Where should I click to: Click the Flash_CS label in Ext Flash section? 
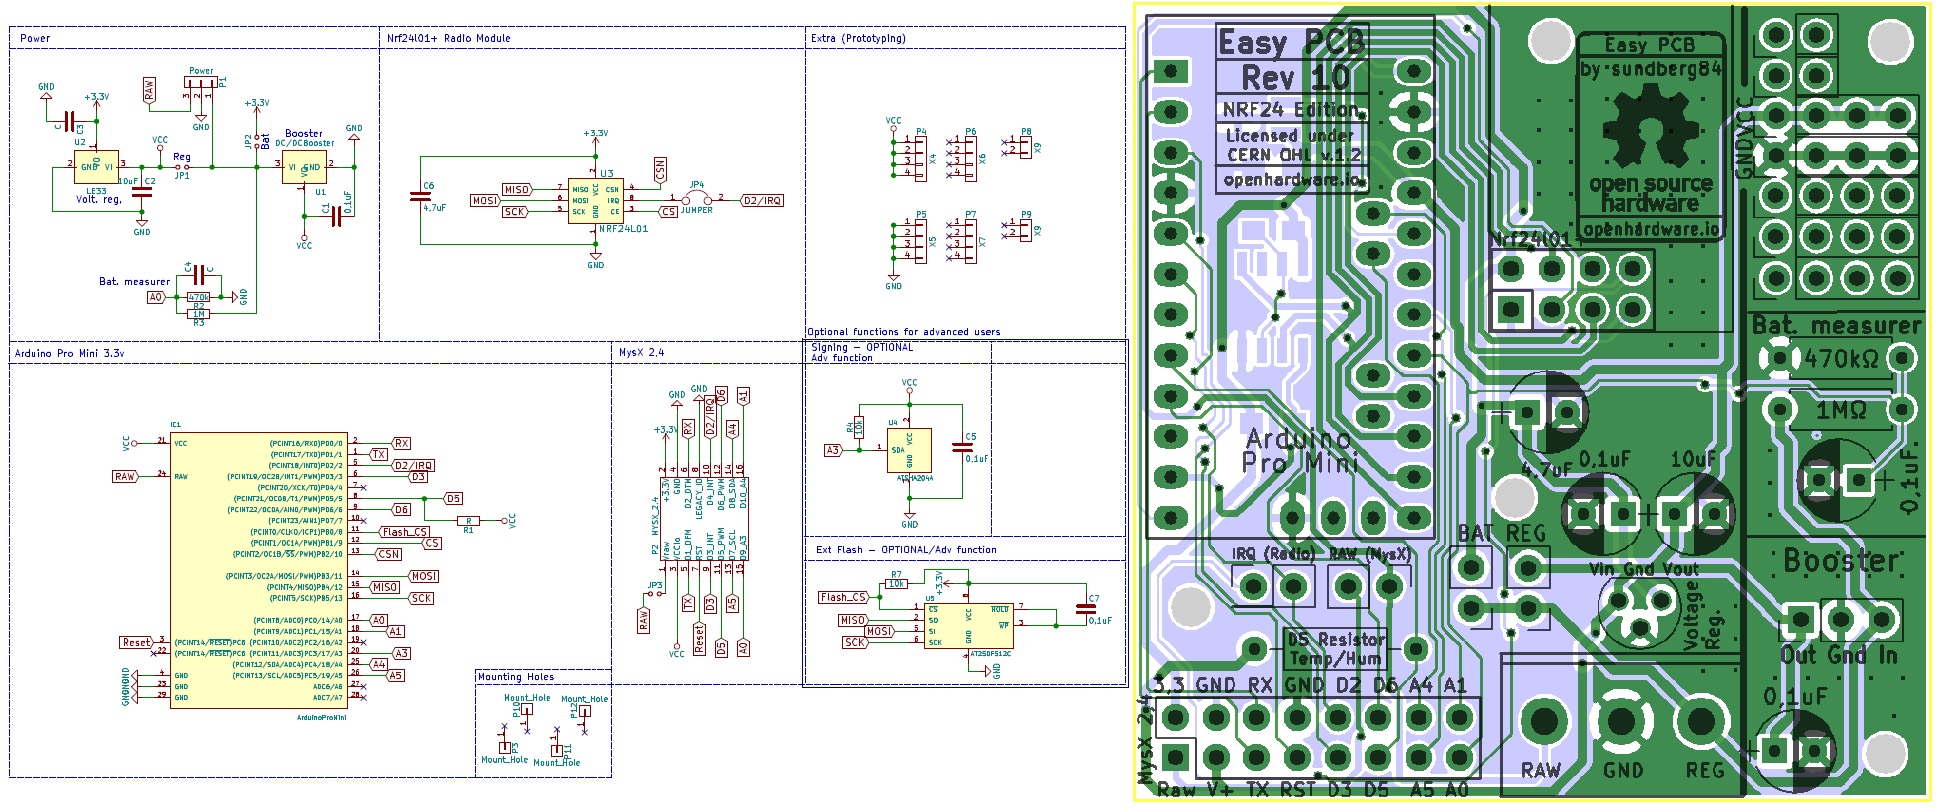tap(844, 597)
